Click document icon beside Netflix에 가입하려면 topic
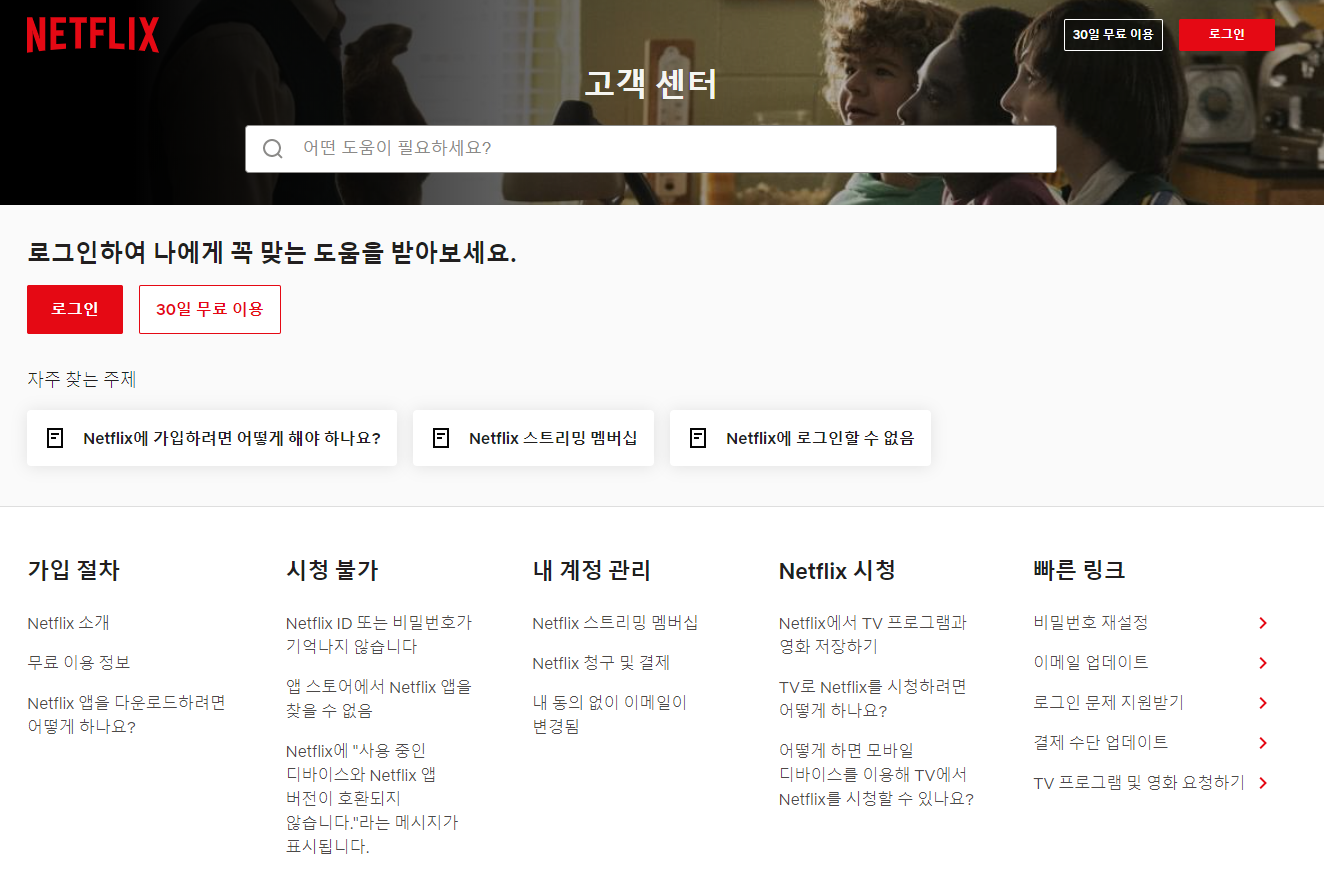The width and height of the screenshot is (1324, 879). point(55,438)
